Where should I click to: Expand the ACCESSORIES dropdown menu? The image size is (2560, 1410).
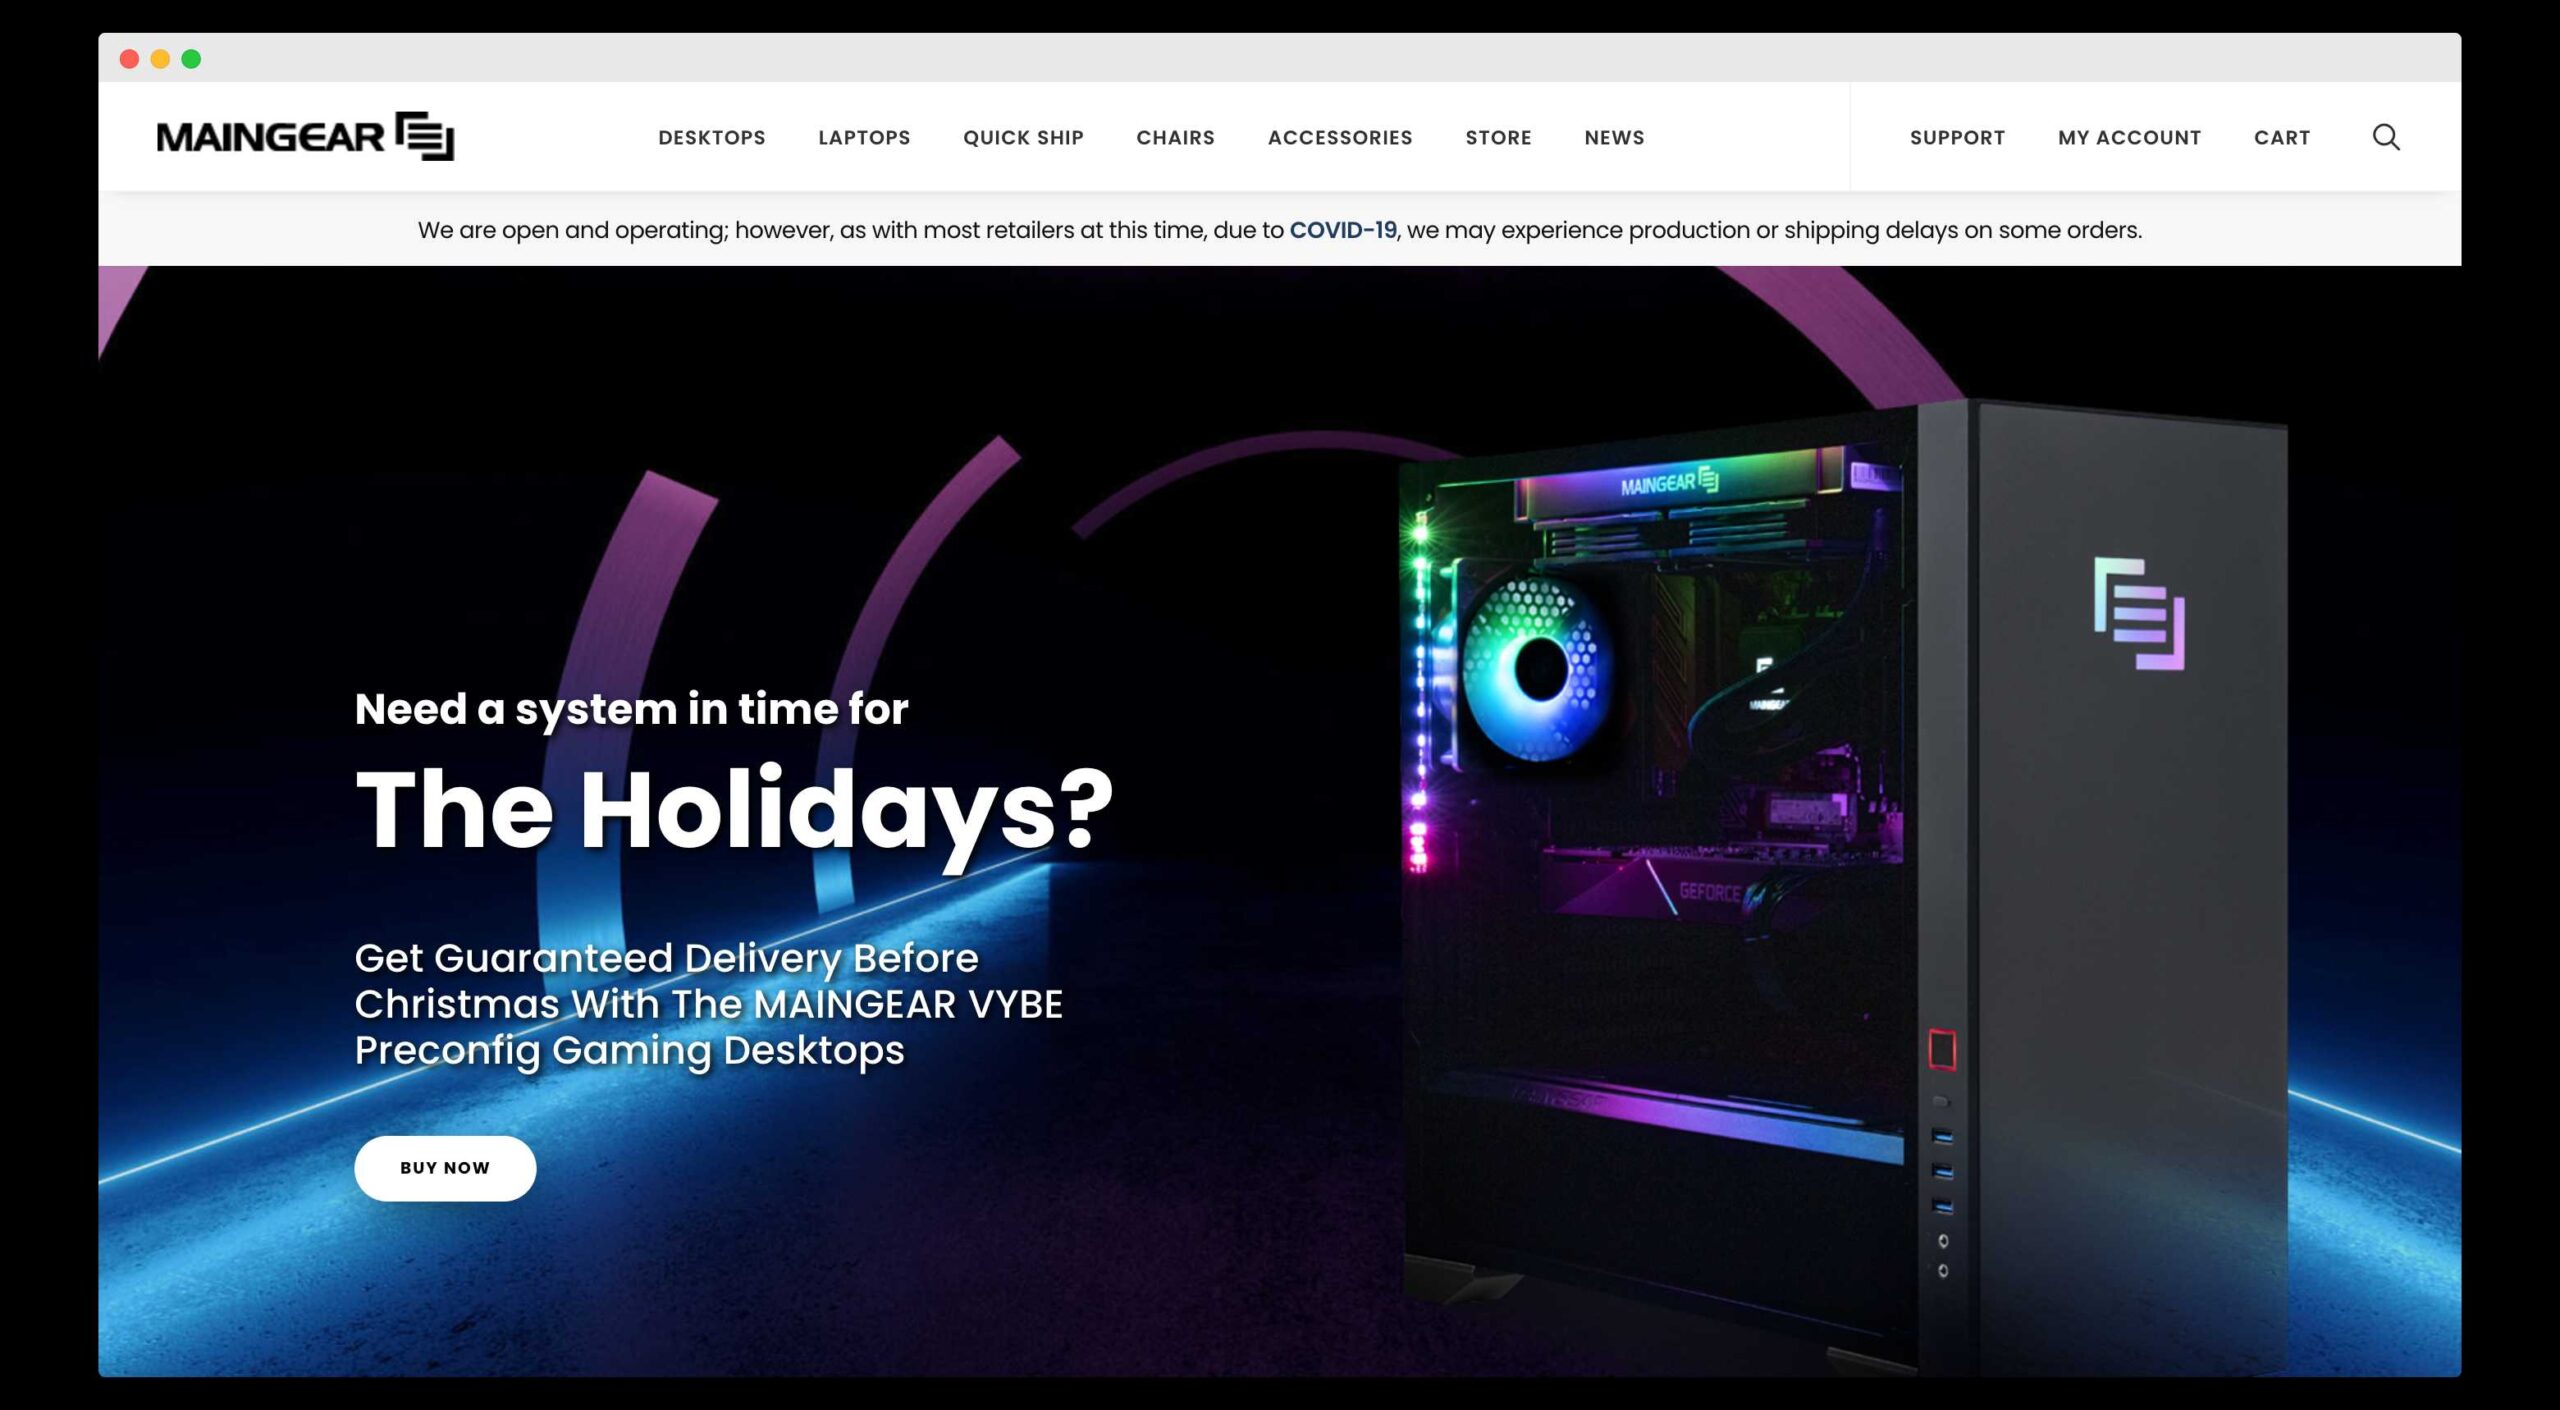tap(1340, 137)
